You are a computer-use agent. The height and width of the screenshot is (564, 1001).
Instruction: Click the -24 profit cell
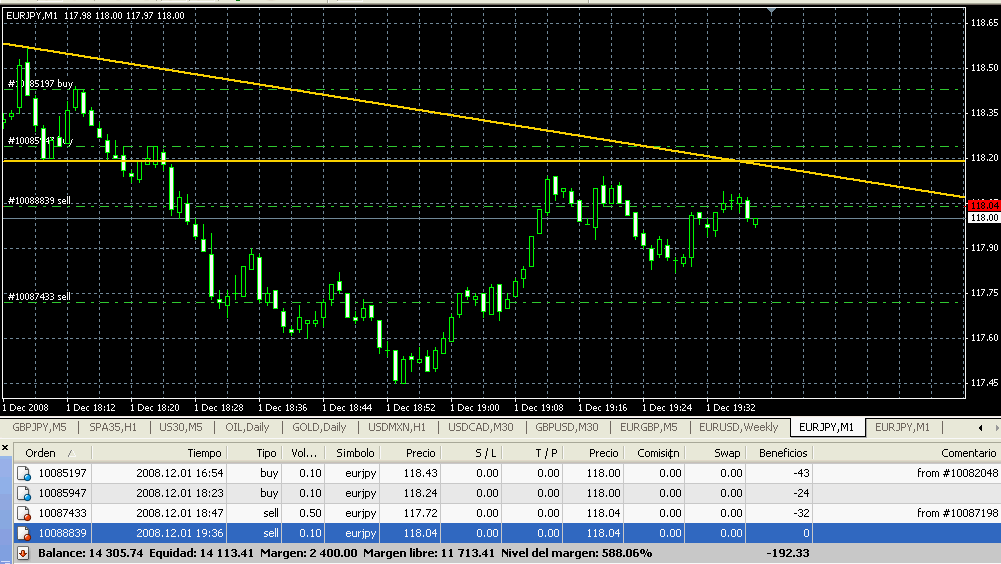tap(801, 493)
